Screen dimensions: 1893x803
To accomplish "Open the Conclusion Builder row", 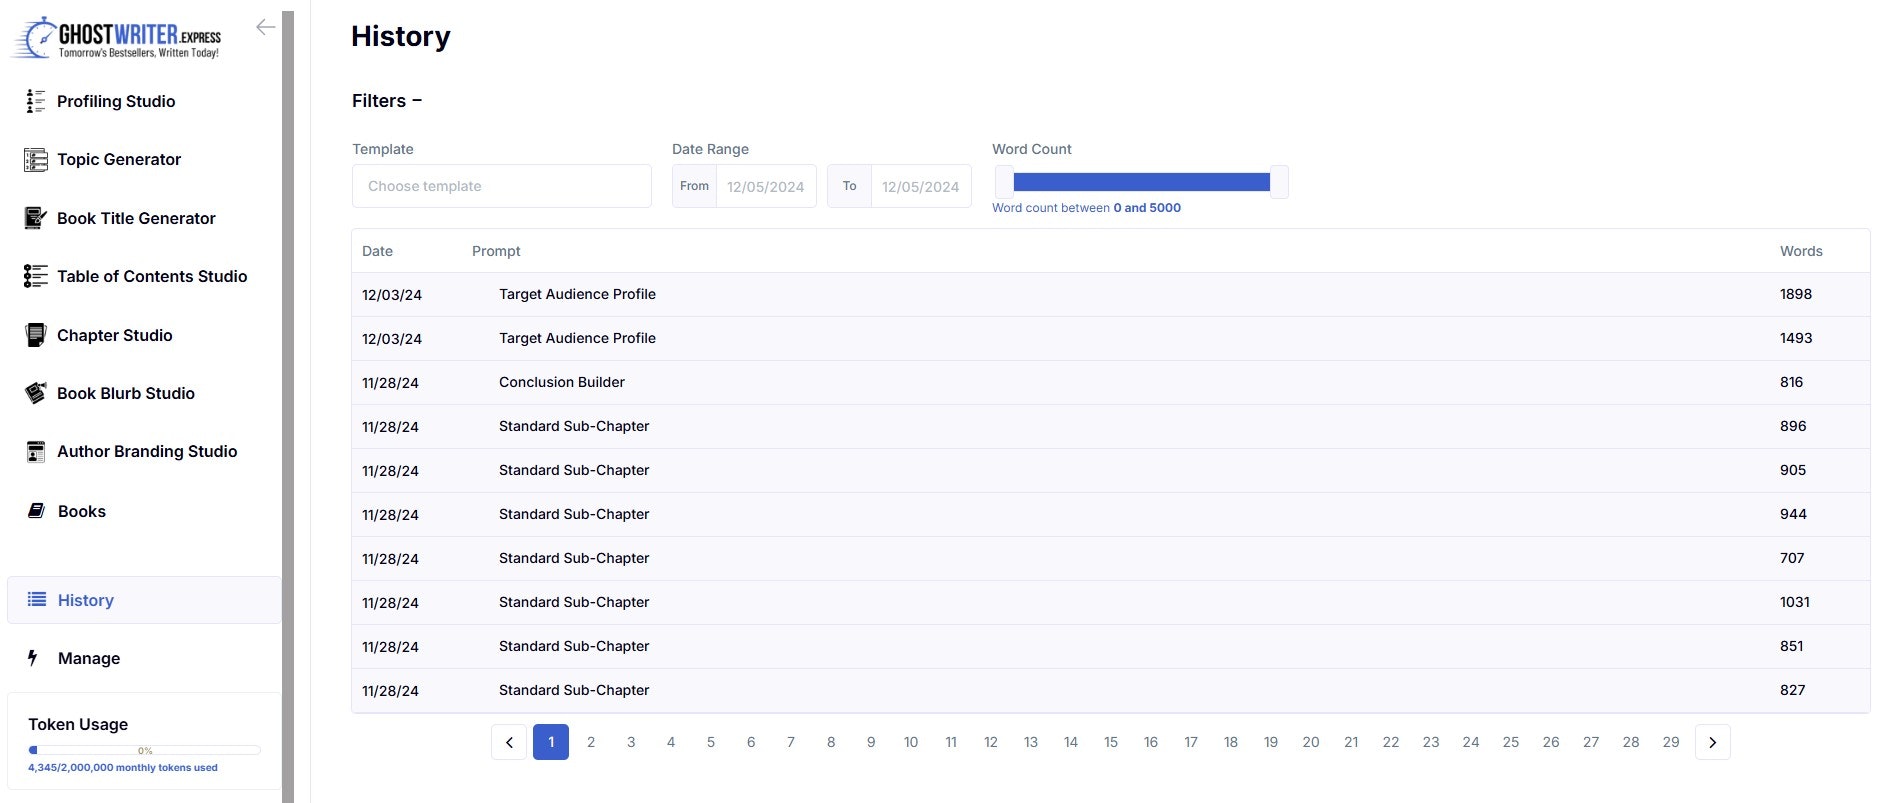I will click(x=1111, y=383).
